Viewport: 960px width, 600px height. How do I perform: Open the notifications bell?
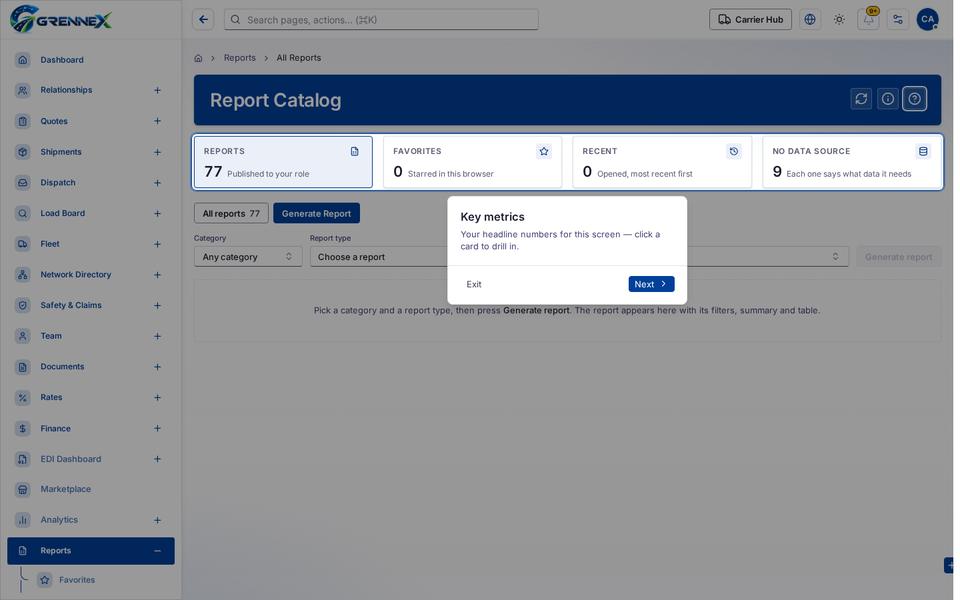click(868, 20)
